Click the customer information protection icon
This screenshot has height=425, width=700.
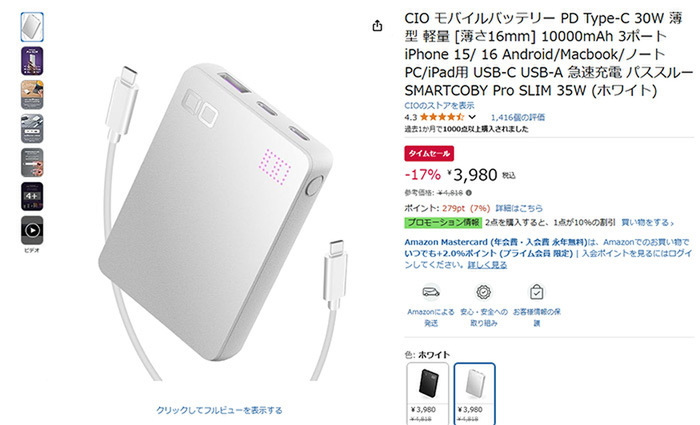tap(536, 292)
